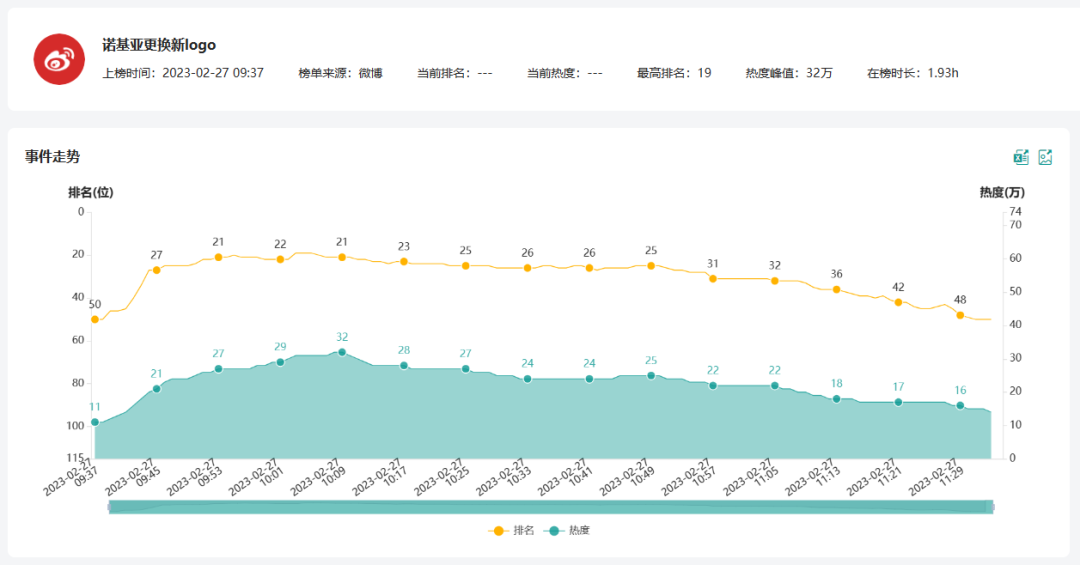Image resolution: width=1080 pixels, height=565 pixels.
Task: Open the 诺基亚更换新logo topic title
Action: tap(159, 45)
